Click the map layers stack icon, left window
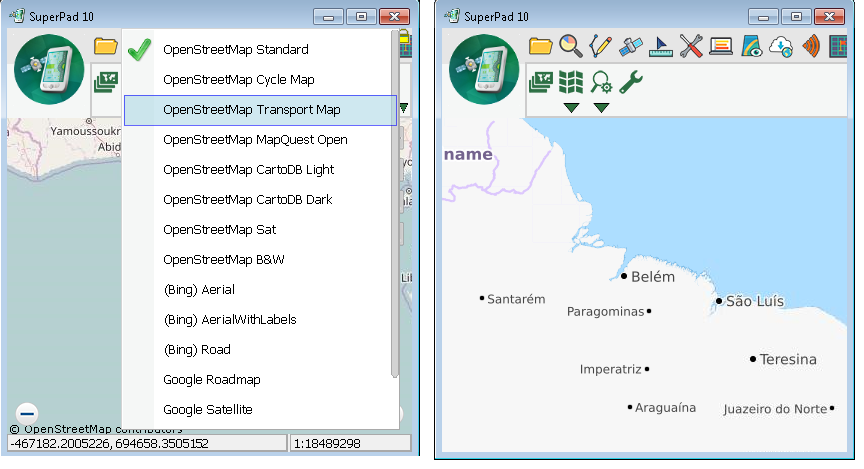This screenshot has width=864, height=469. point(106,82)
